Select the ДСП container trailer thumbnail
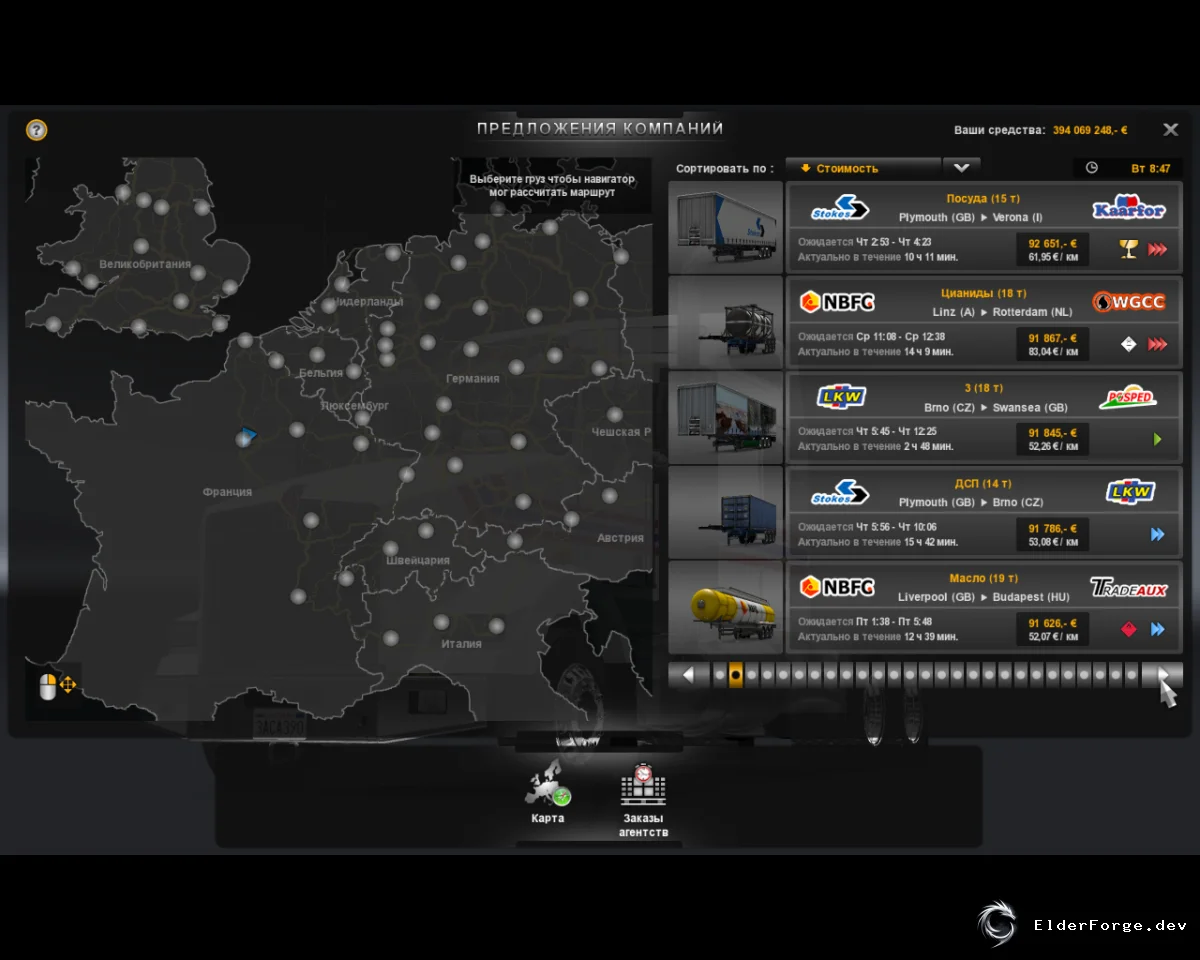 coord(726,512)
